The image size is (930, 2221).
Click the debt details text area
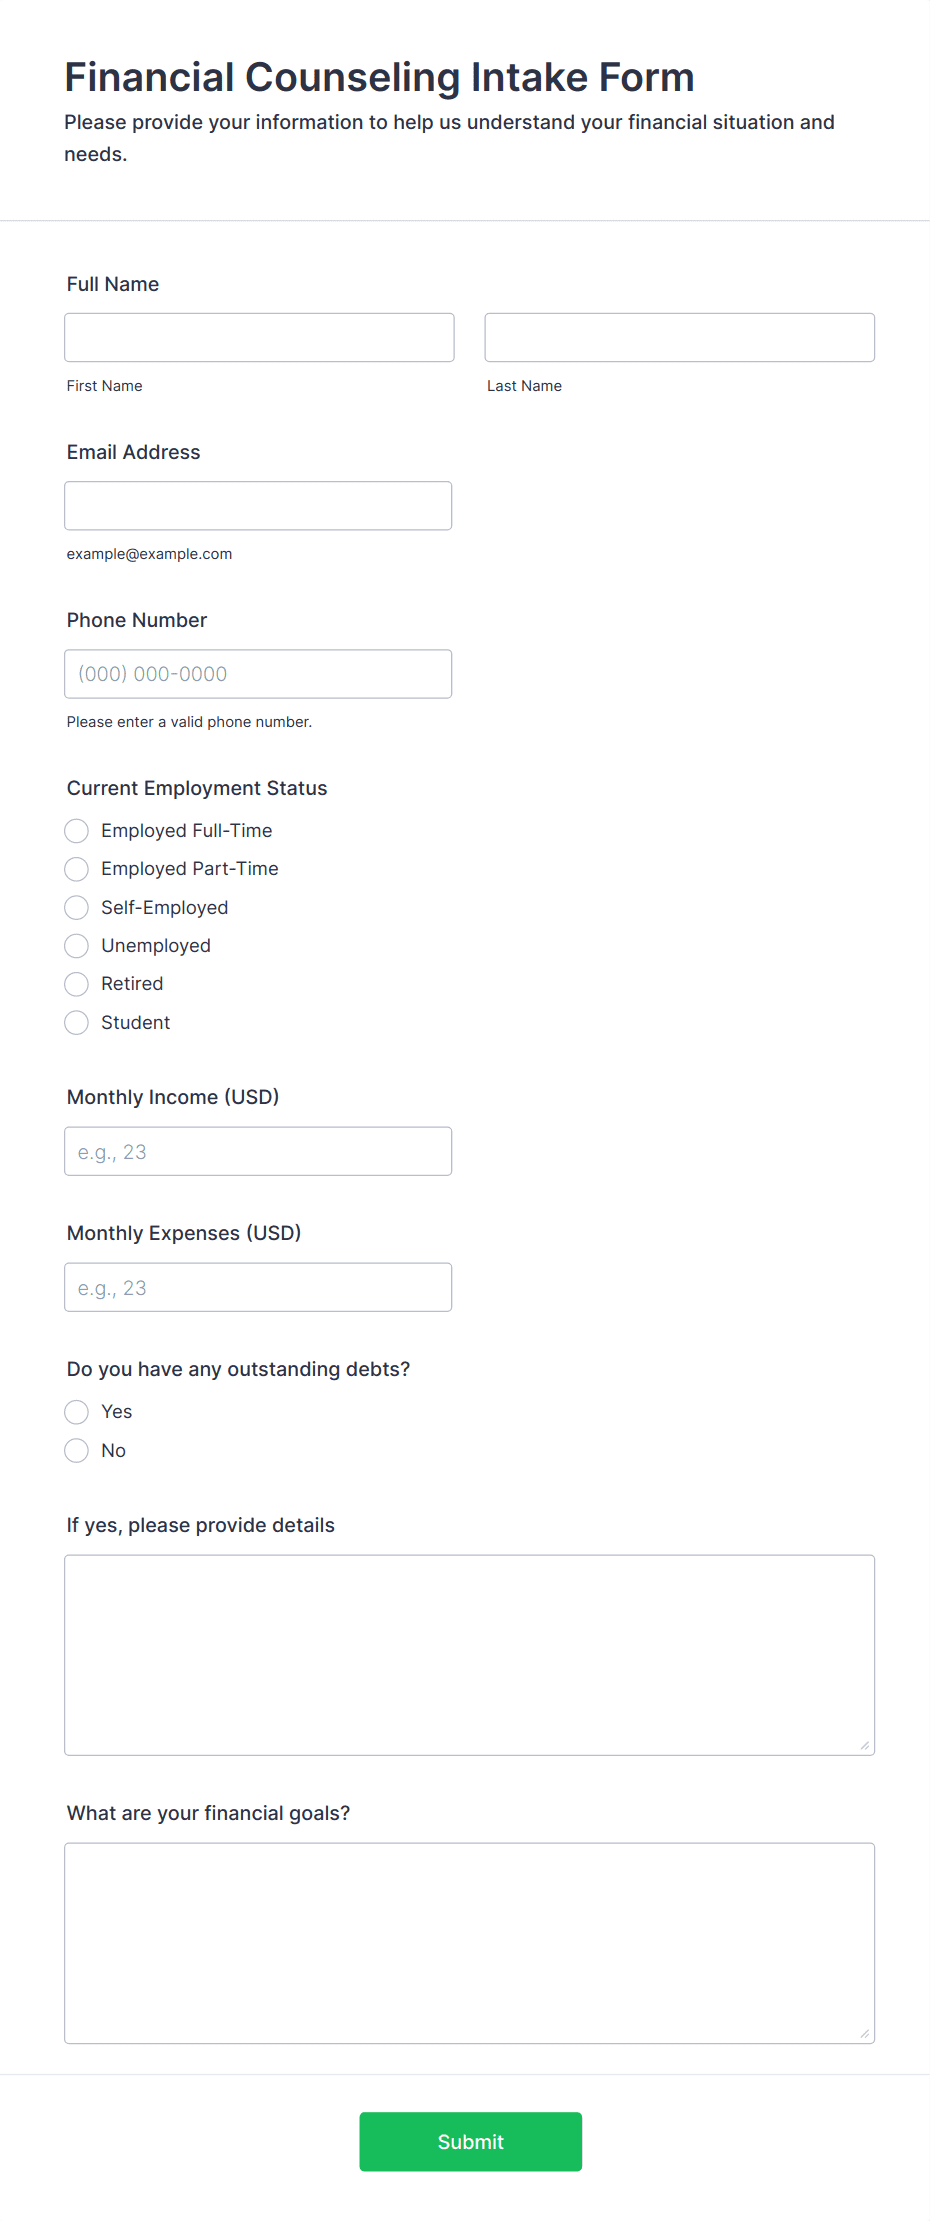point(469,1654)
